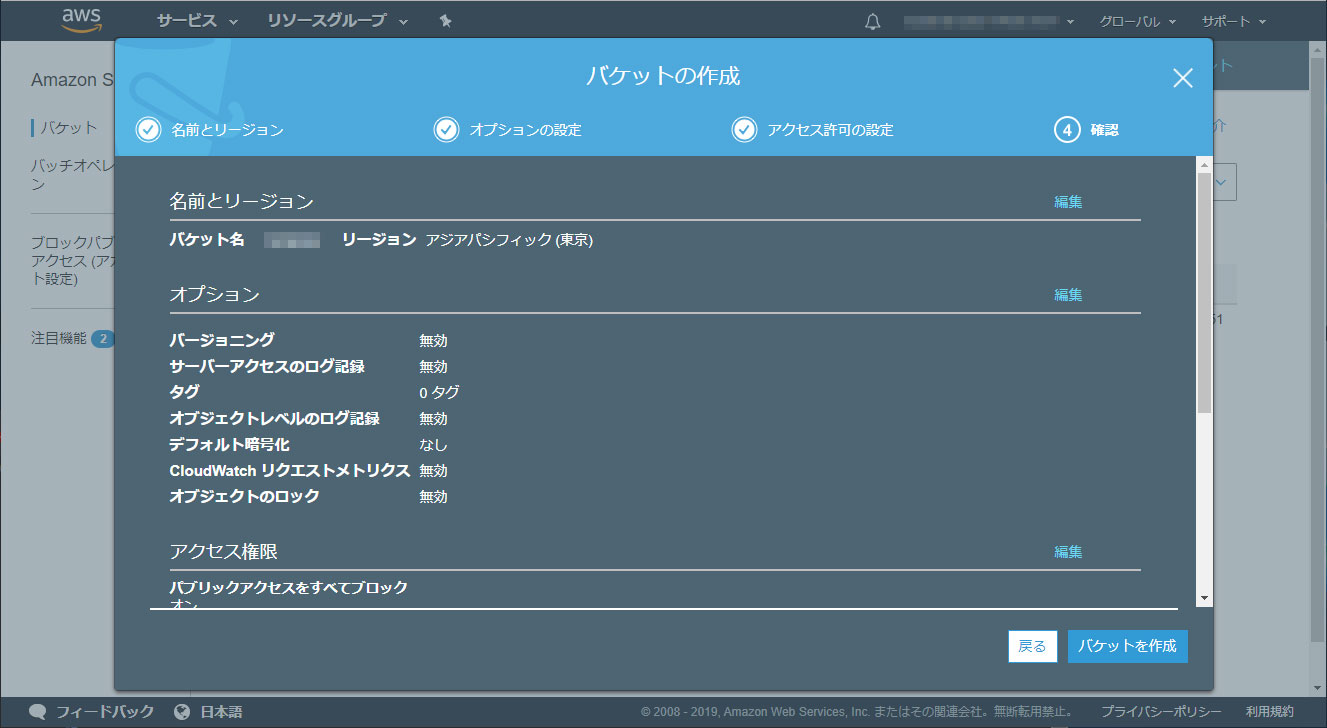
Task: Select the 名前とリージョン wizard step label
Action: coord(227,130)
